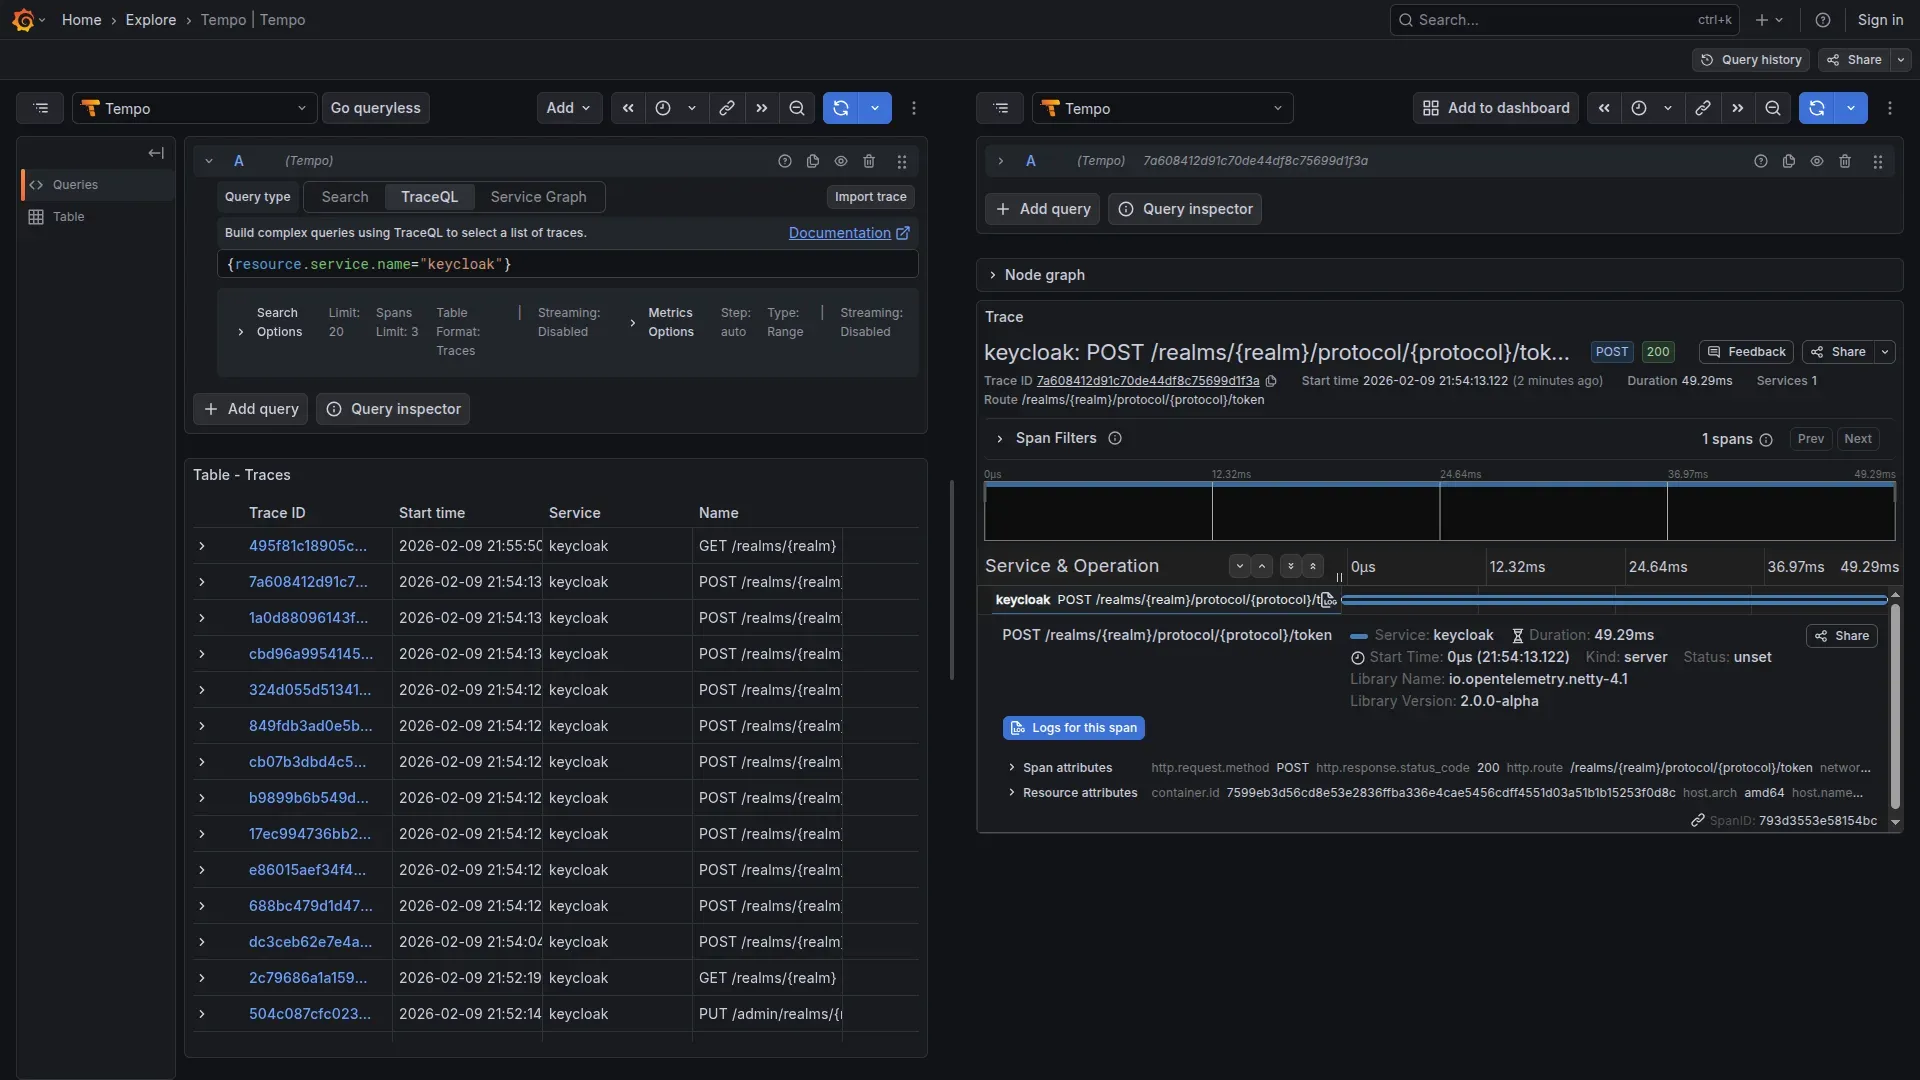Copy the Trace ID using the copy icon
The width and height of the screenshot is (1920, 1080).
[1272, 381]
